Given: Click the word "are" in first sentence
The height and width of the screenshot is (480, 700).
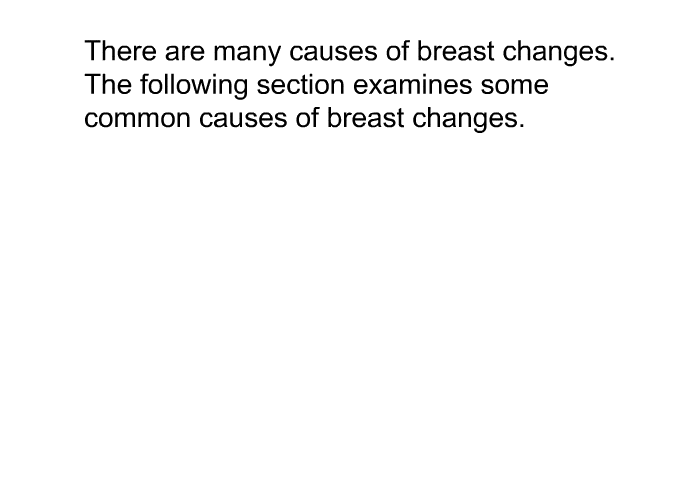Looking at the screenshot, I should (x=185, y=53).
